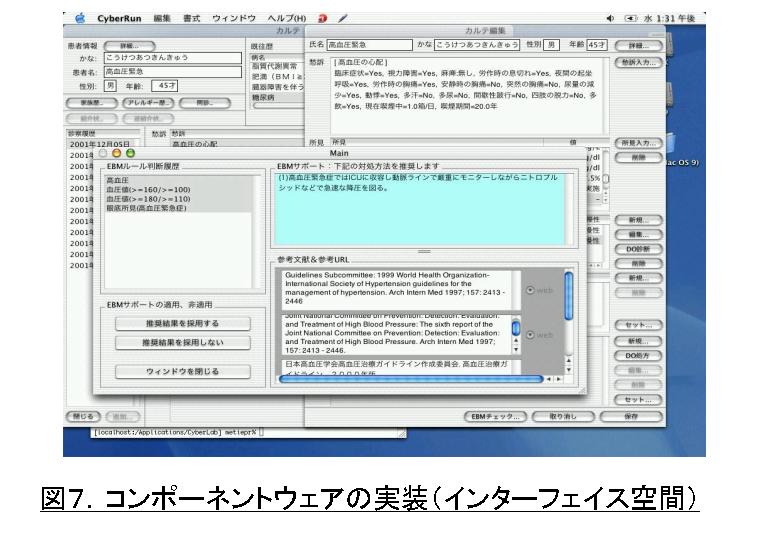This screenshot has height=540, width=780.
Task: Open the ヘルプ(H) menu
Action: coord(291,18)
